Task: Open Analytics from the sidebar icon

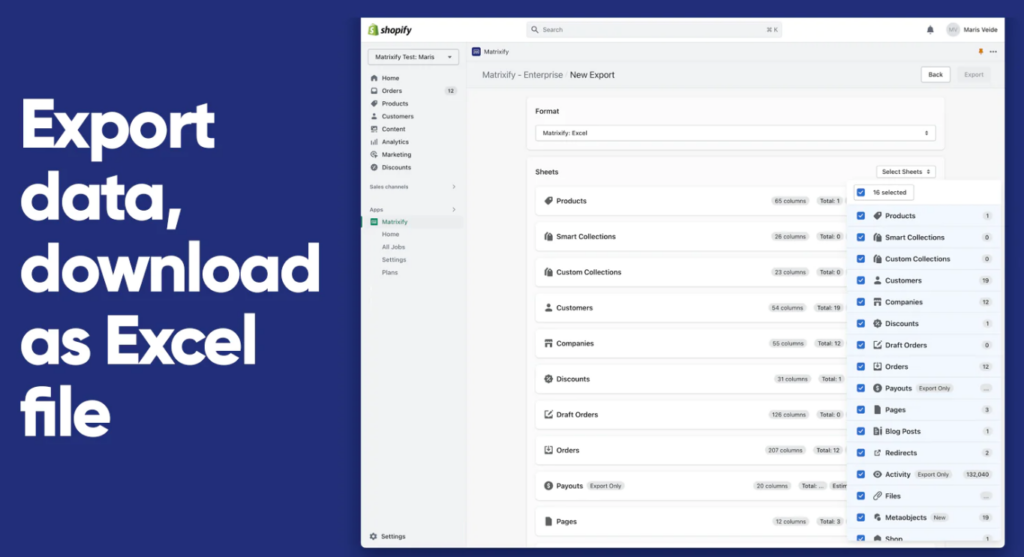Action: [x=374, y=142]
